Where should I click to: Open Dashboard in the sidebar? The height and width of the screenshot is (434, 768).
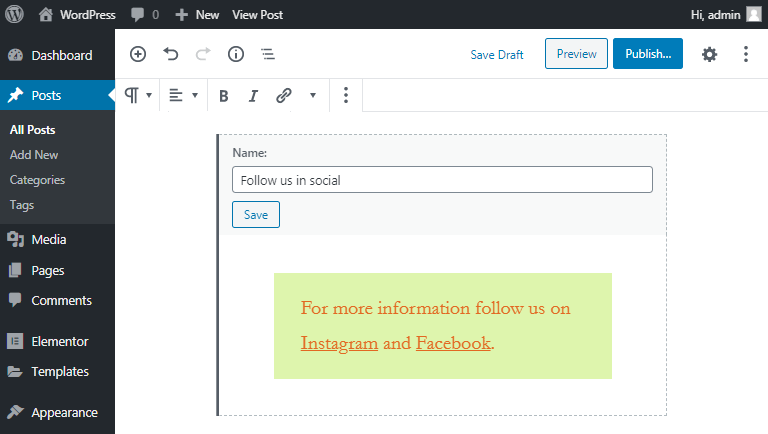click(57, 55)
